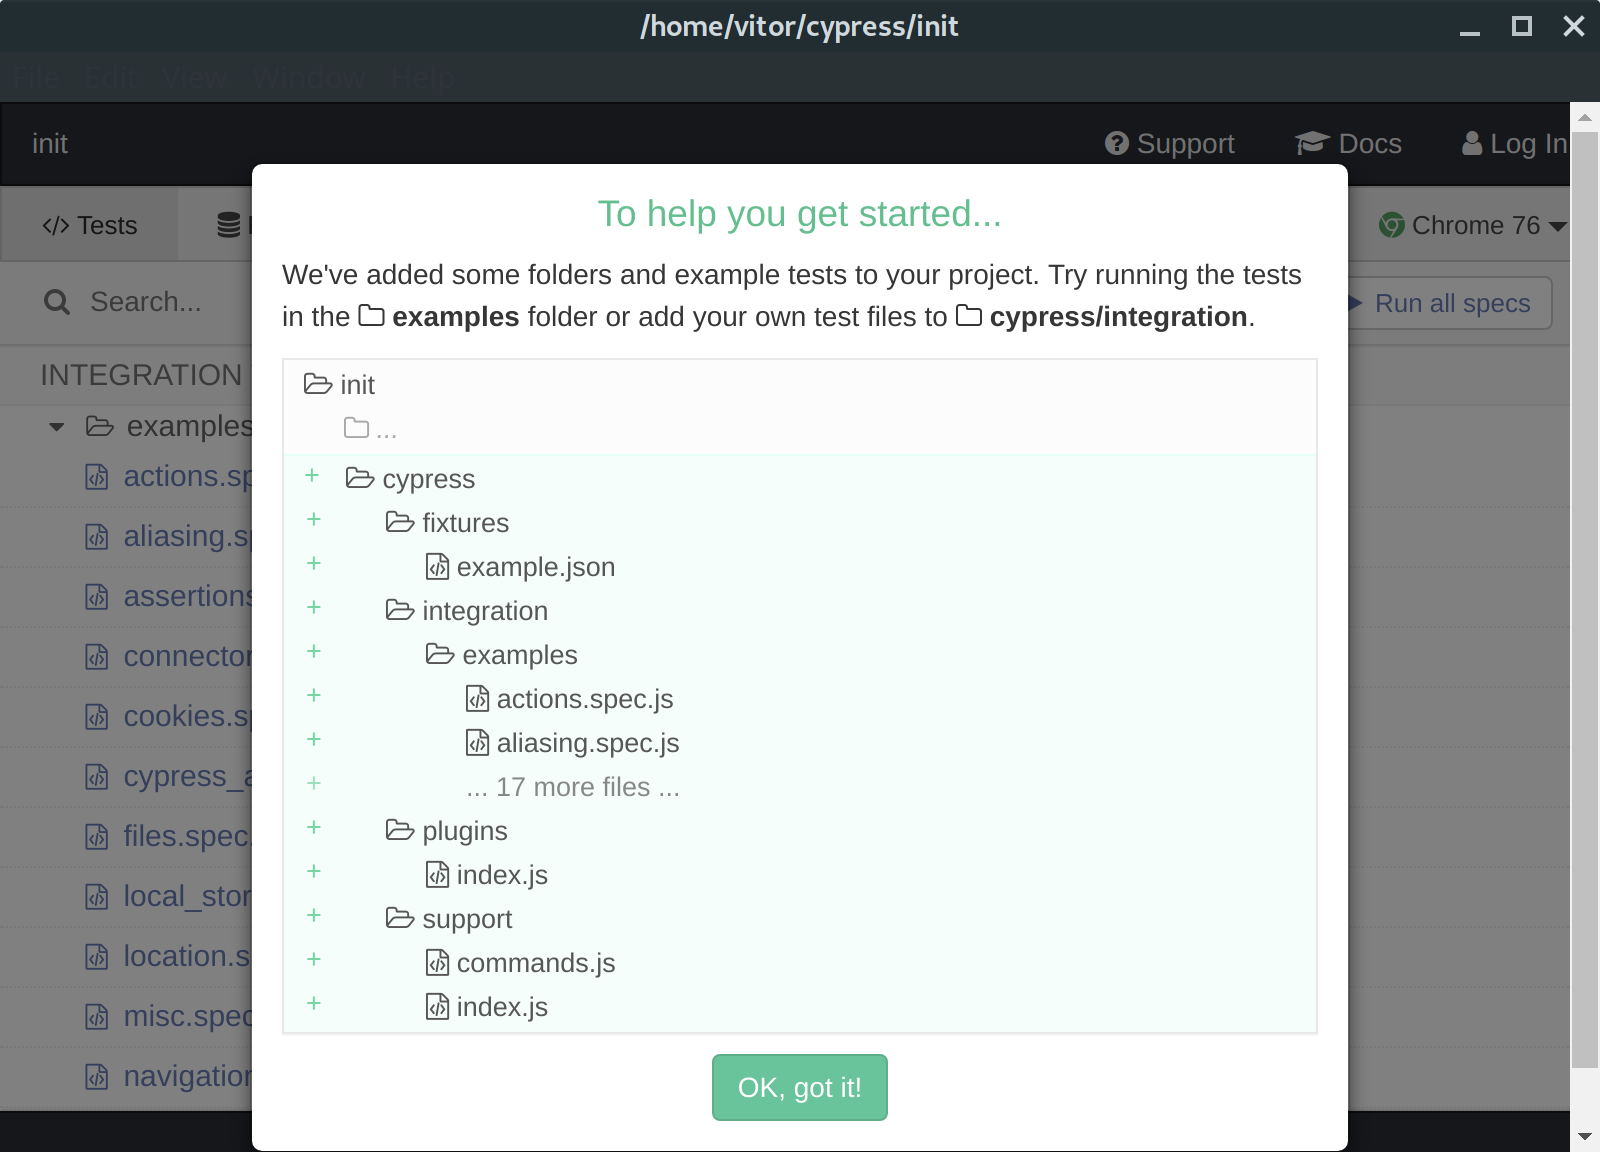
Task: Click the Search specs field
Action: [146, 302]
